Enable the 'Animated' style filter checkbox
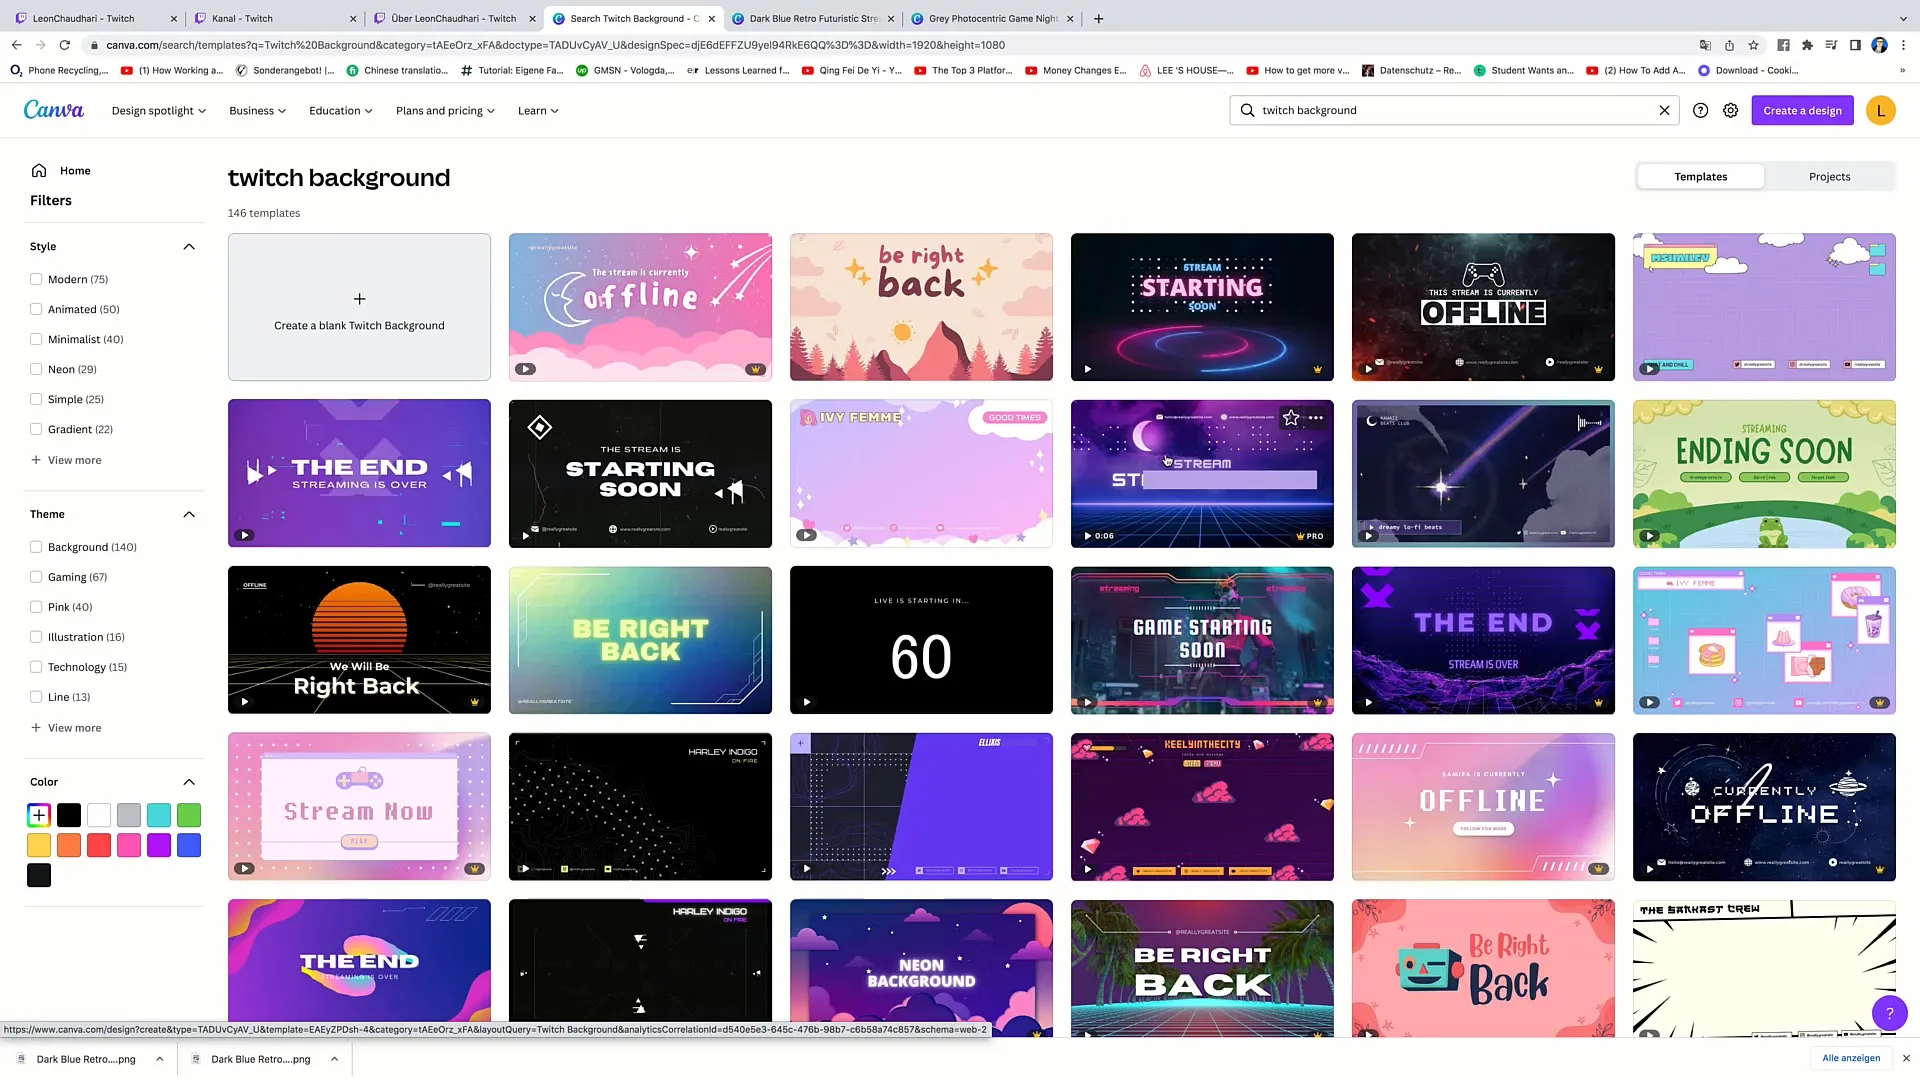This screenshot has height=1080, width=1920. [x=36, y=309]
